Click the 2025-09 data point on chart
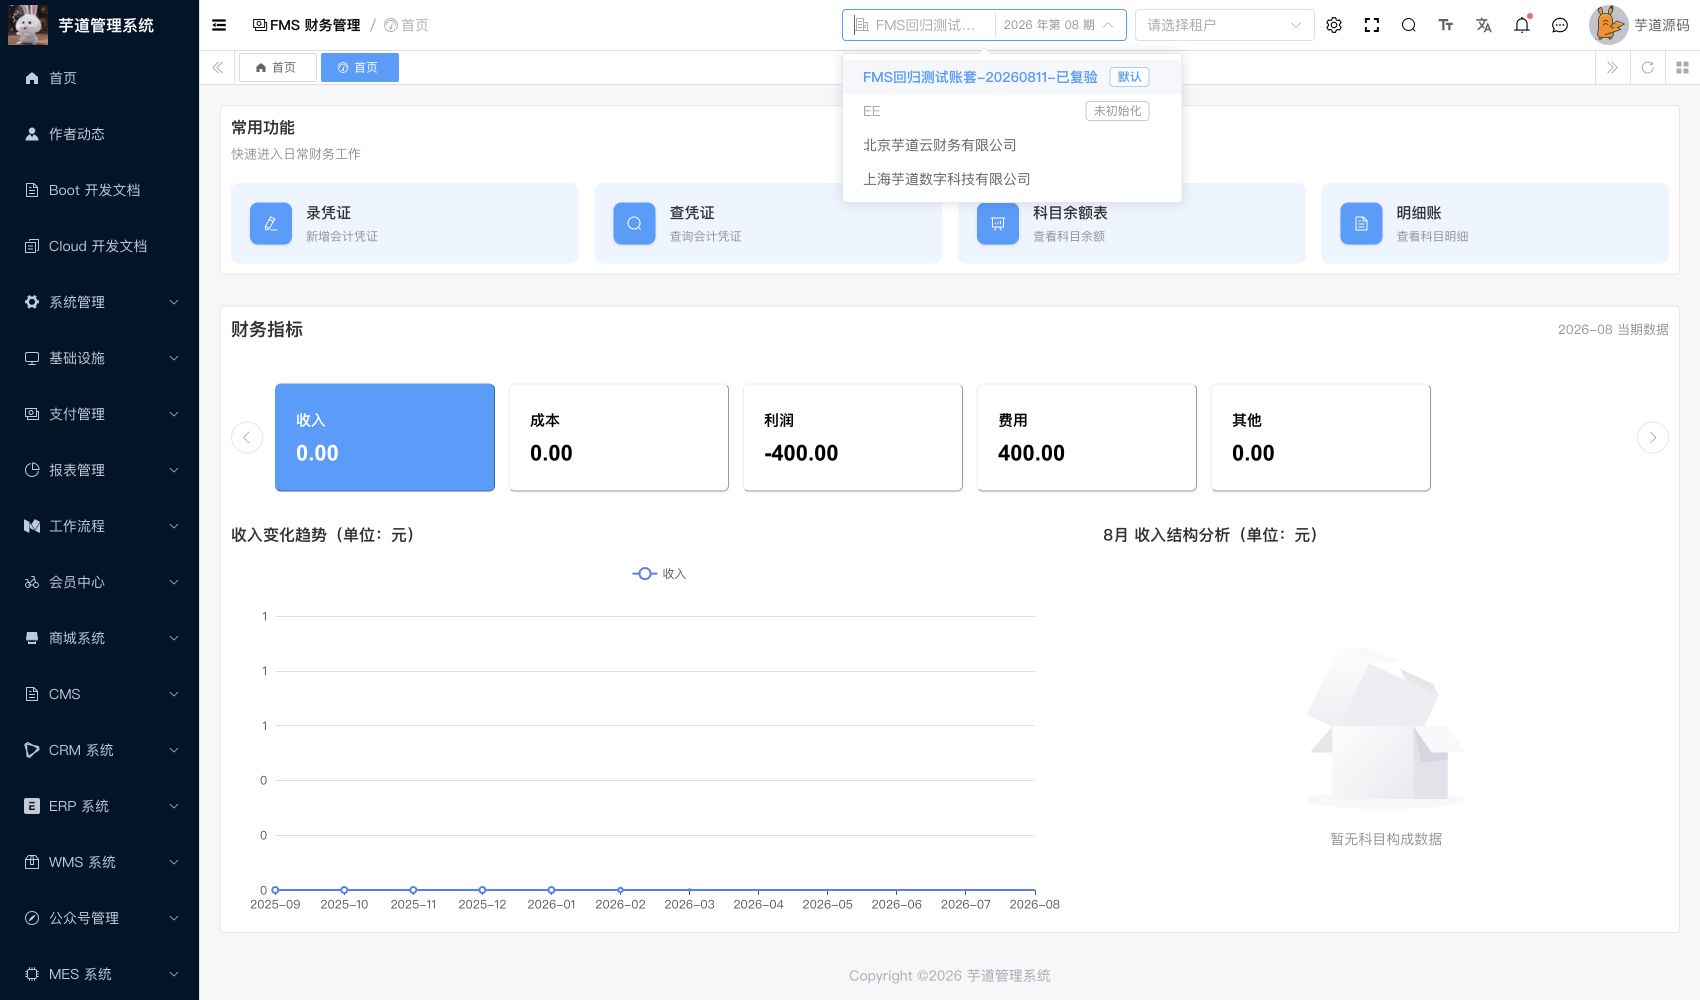The image size is (1700, 1000). [x=275, y=890]
